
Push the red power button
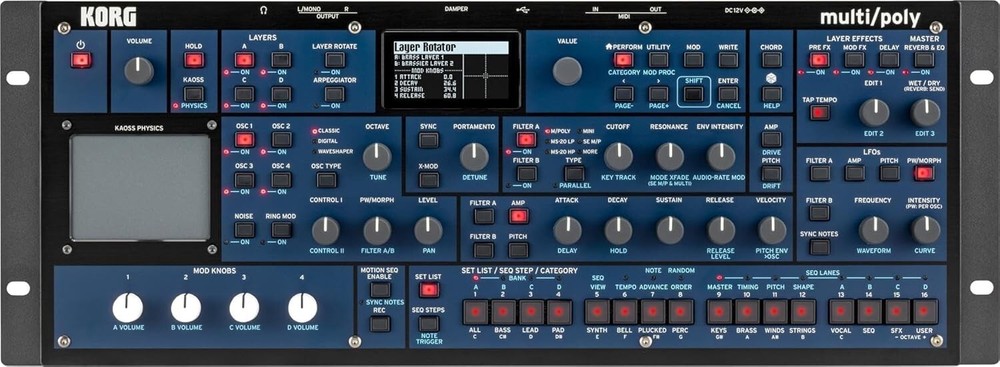(81, 60)
